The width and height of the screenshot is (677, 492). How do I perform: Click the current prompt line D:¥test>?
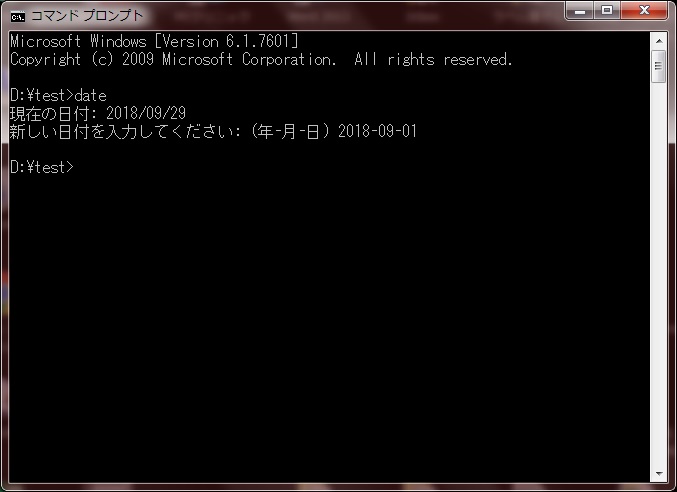click(x=42, y=167)
